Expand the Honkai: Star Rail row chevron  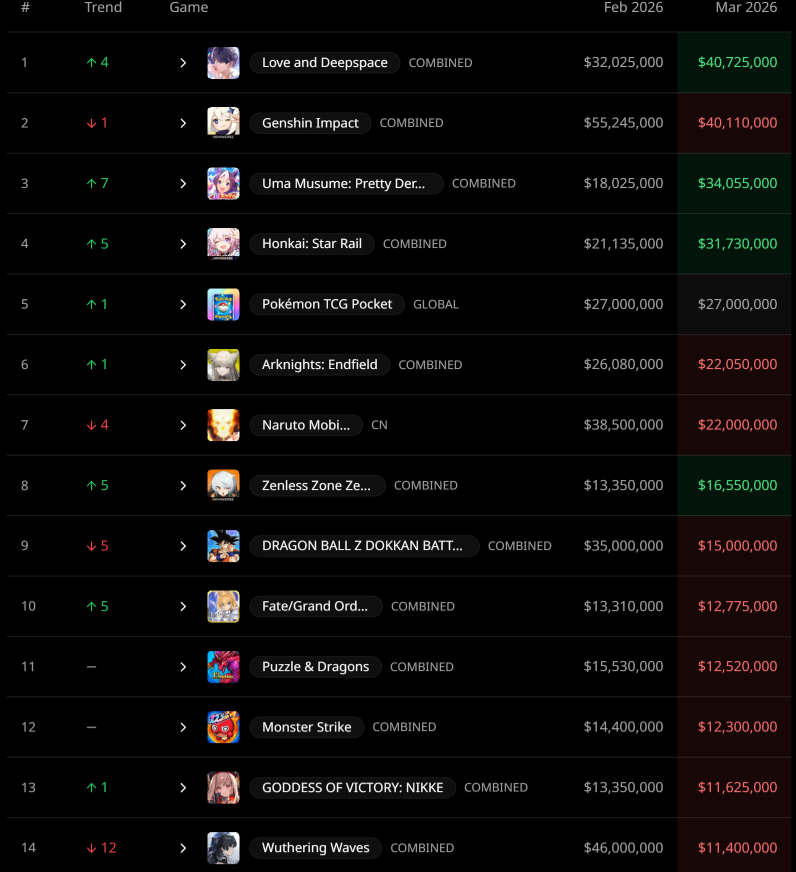183,244
